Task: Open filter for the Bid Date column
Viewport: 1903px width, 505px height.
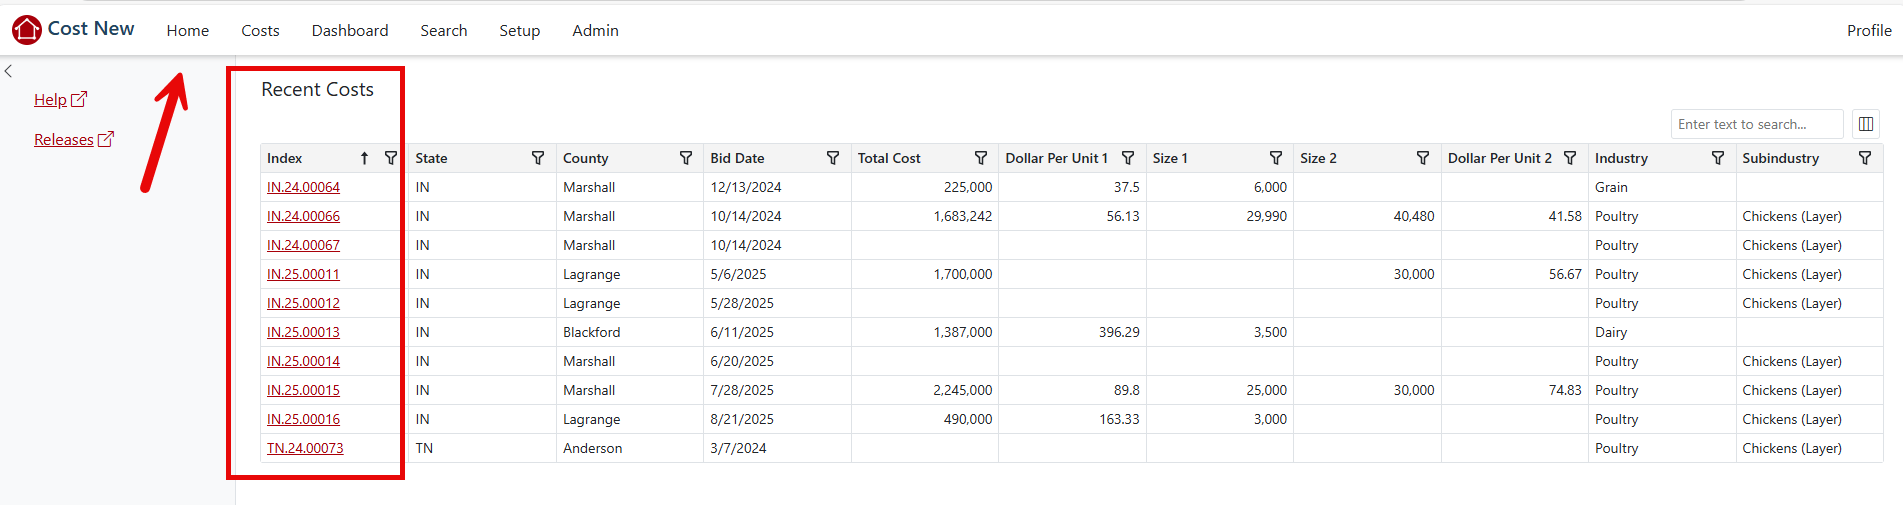Action: (x=833, y=158)
